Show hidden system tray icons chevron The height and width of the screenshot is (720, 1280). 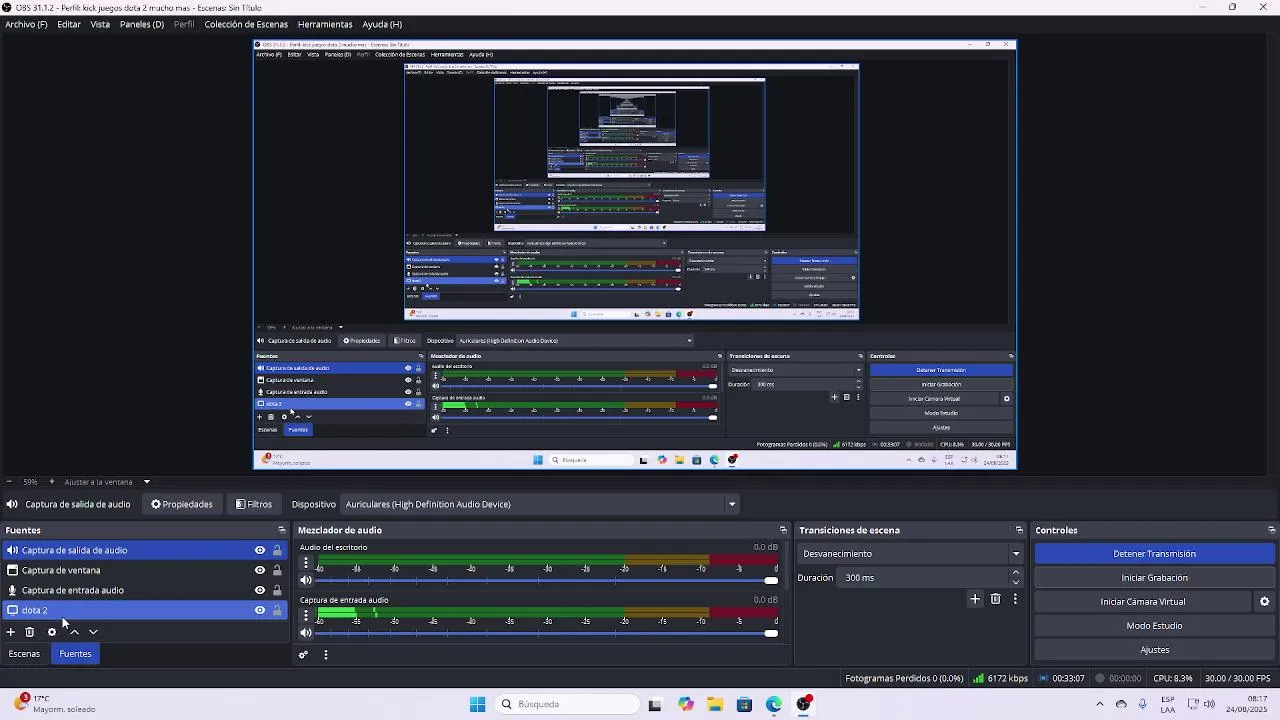click(x=1100, y=704)
